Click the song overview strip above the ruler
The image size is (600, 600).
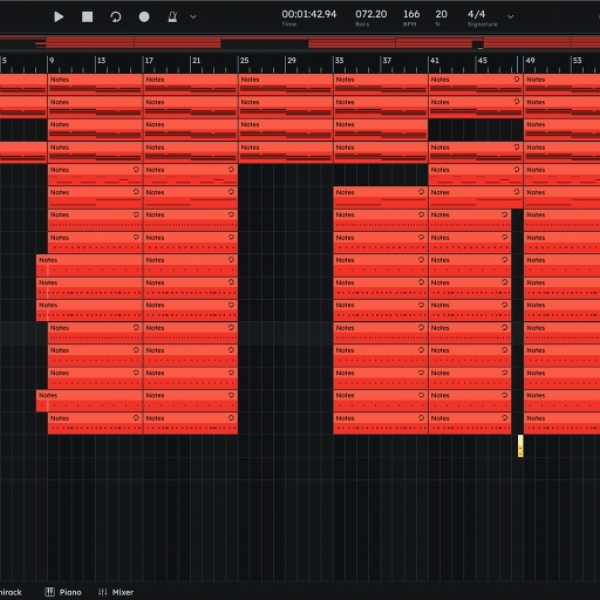[x=300, y=42]
